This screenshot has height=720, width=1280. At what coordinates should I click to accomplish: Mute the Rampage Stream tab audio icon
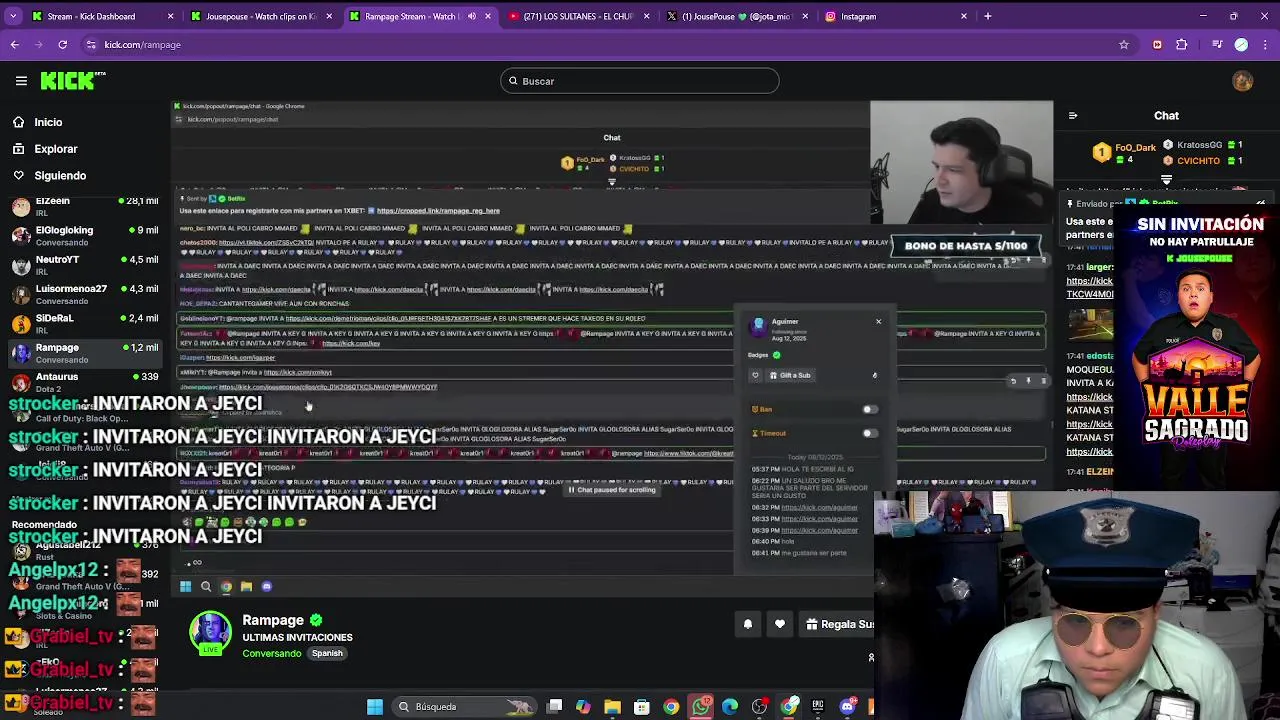[x=472, y=16]
